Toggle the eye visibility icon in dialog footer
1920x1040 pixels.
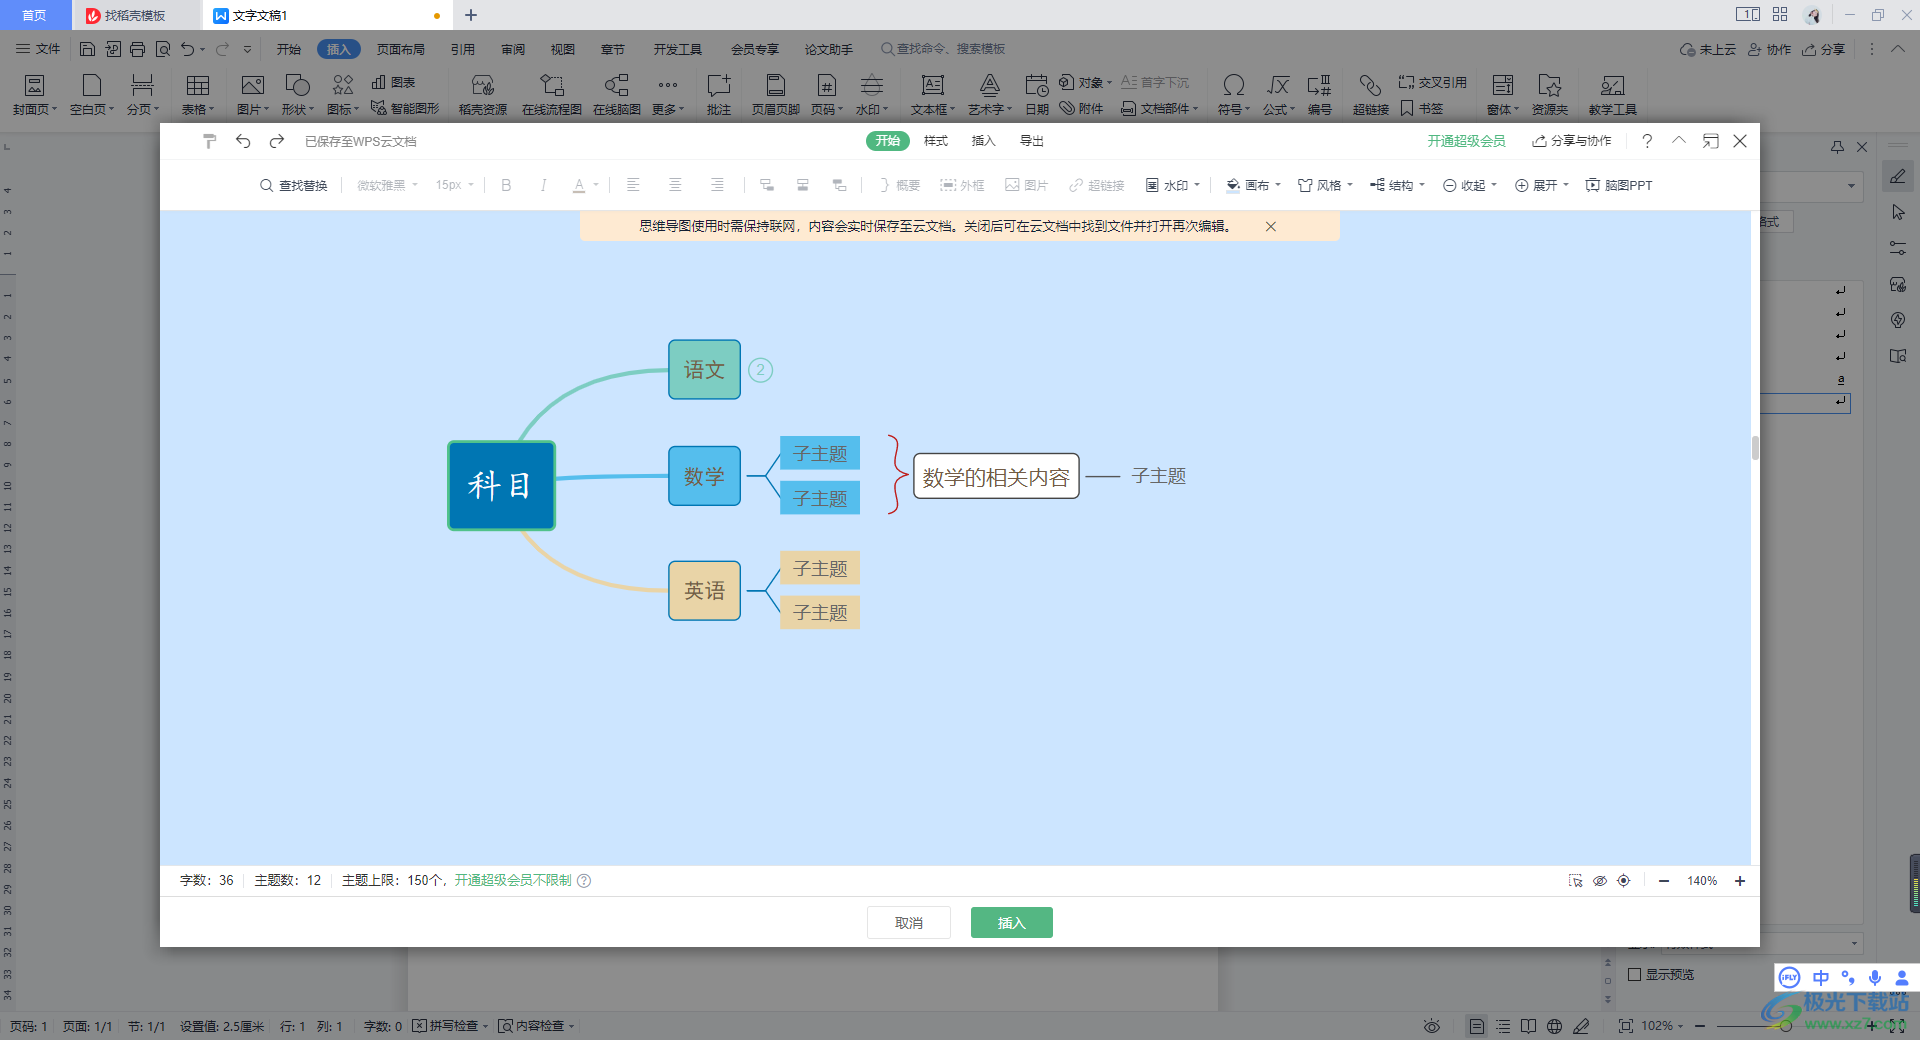1600,881
